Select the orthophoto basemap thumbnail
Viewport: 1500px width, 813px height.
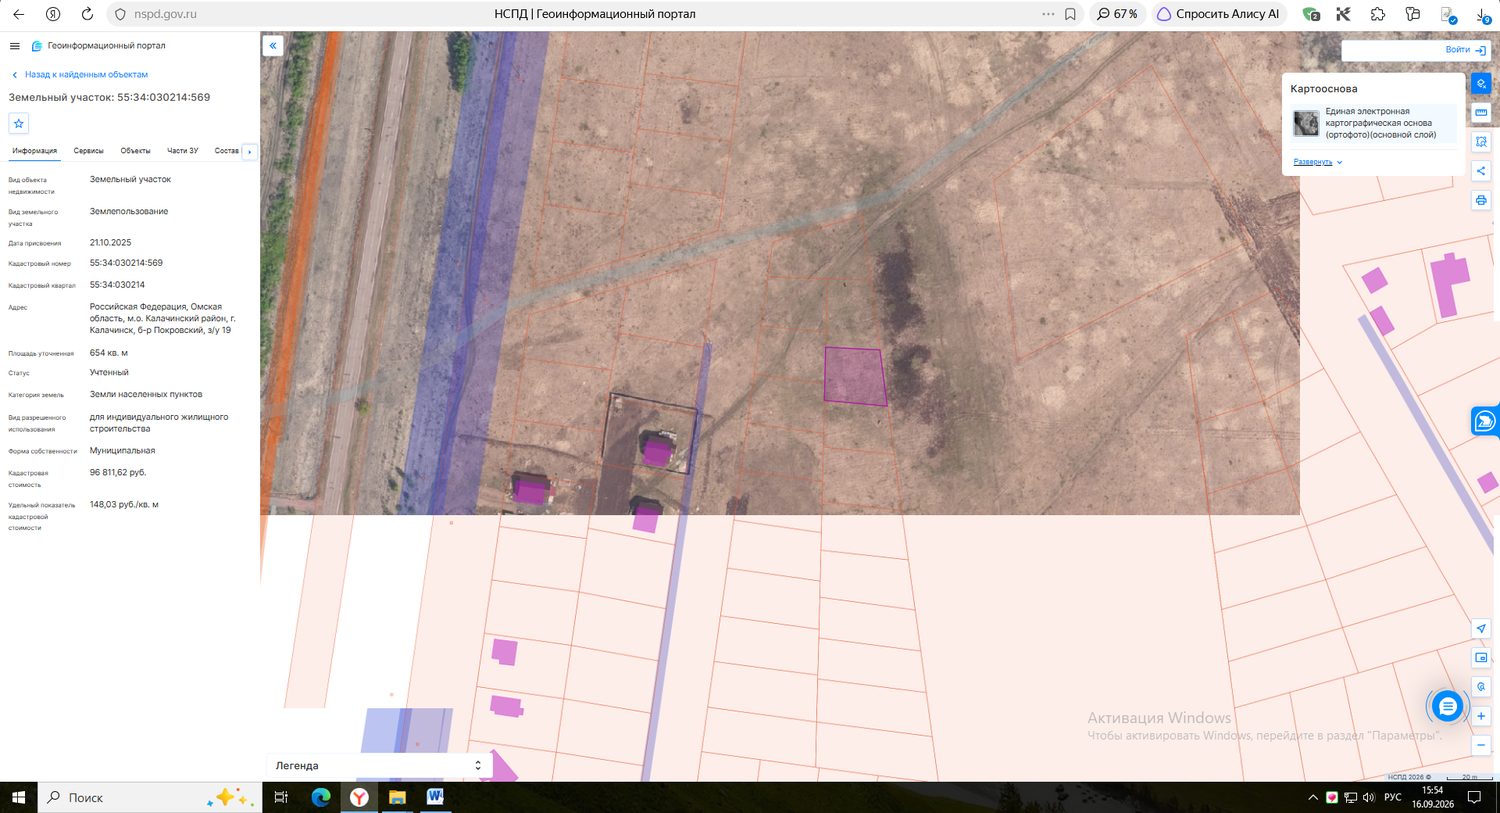[x=1306, y=123]
